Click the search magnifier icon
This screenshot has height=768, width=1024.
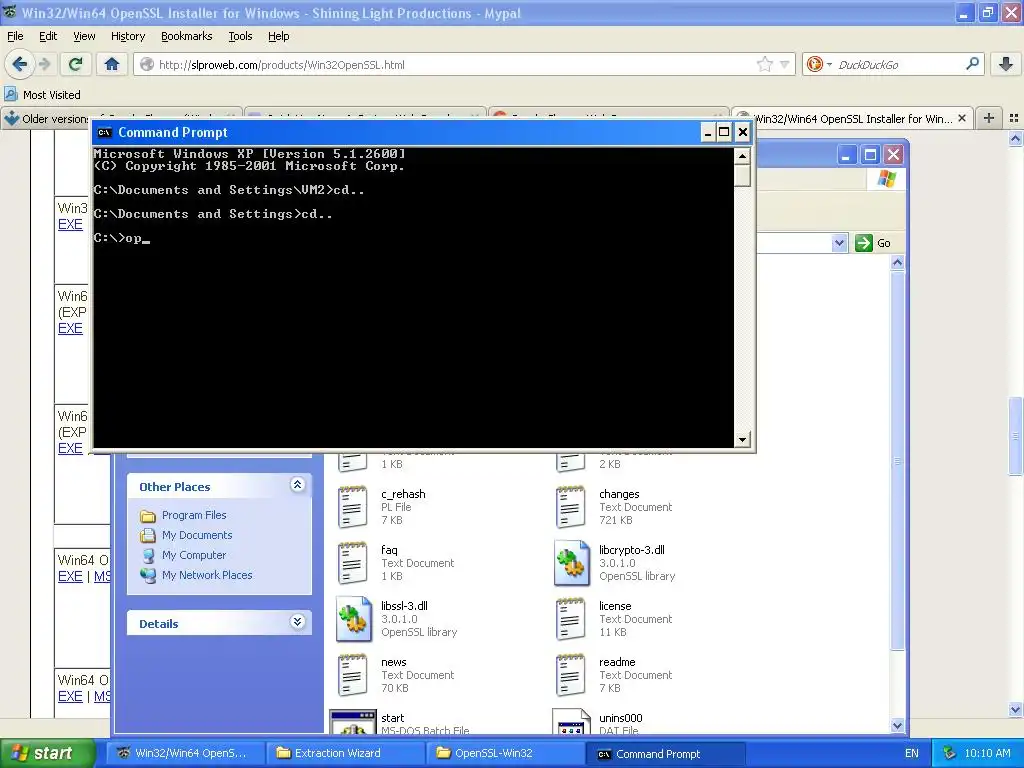pyautogui.click(x=972, y=64)
